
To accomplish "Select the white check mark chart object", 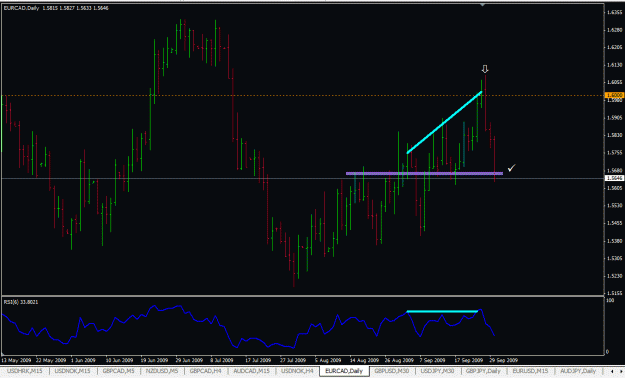I will point(511,168).
